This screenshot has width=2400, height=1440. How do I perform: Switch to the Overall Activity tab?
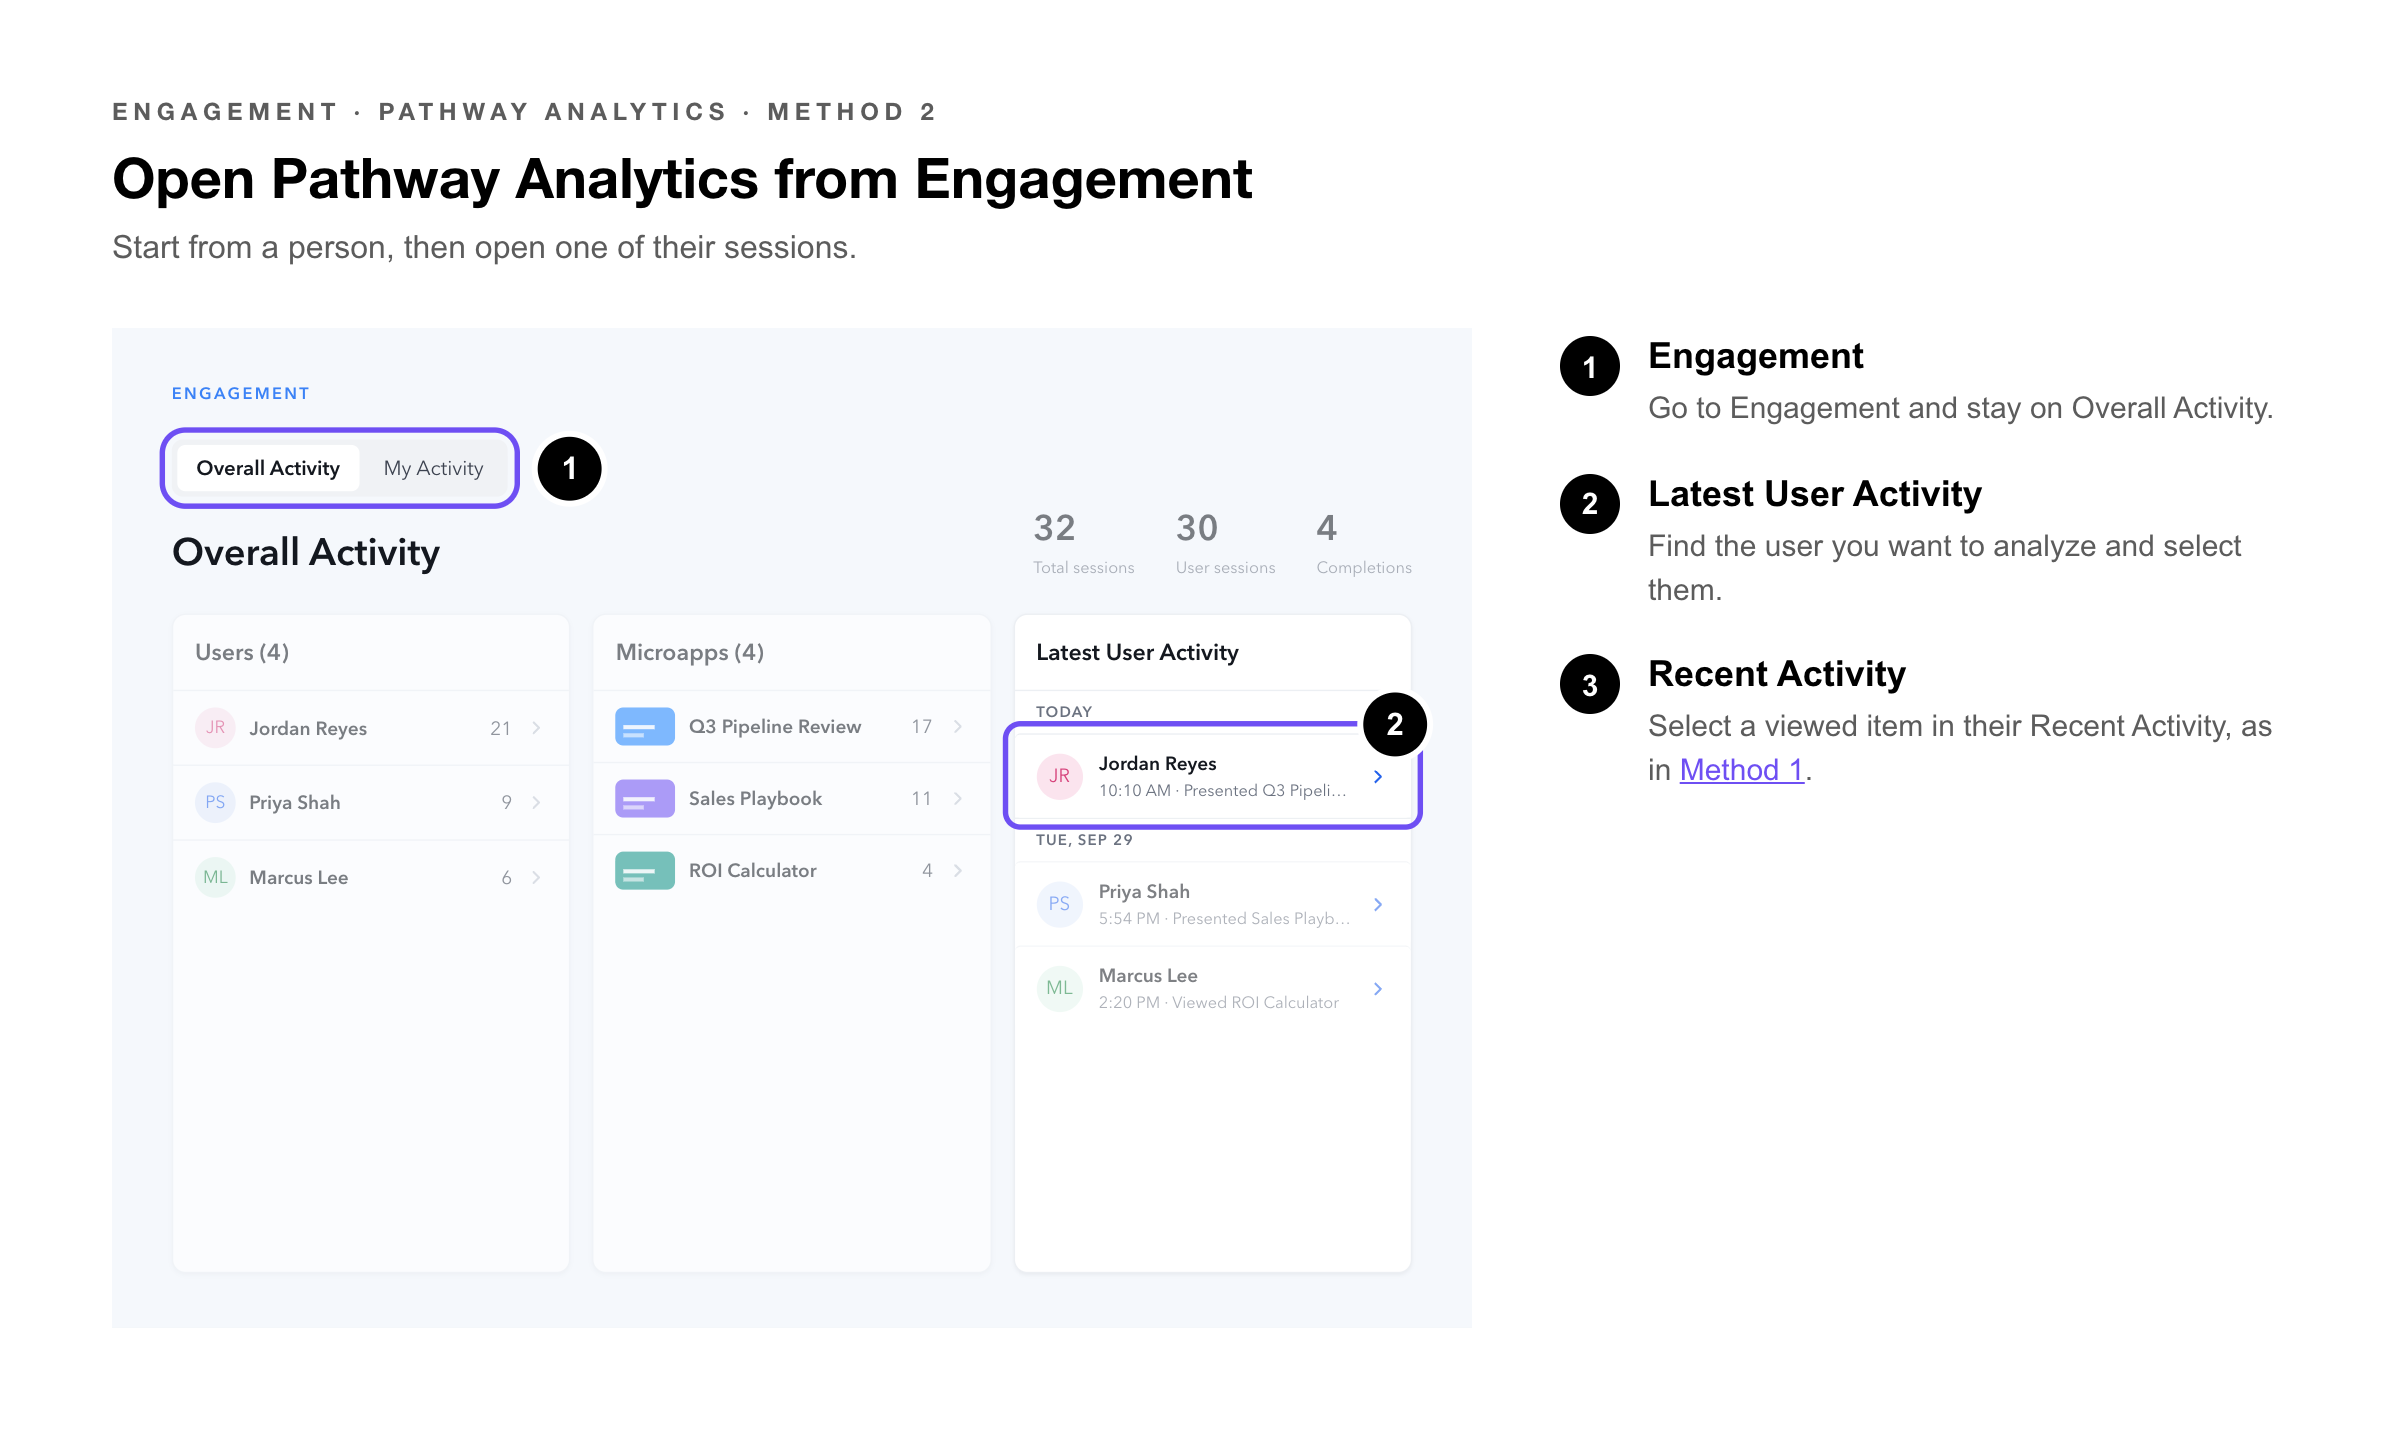coord(268,468)
